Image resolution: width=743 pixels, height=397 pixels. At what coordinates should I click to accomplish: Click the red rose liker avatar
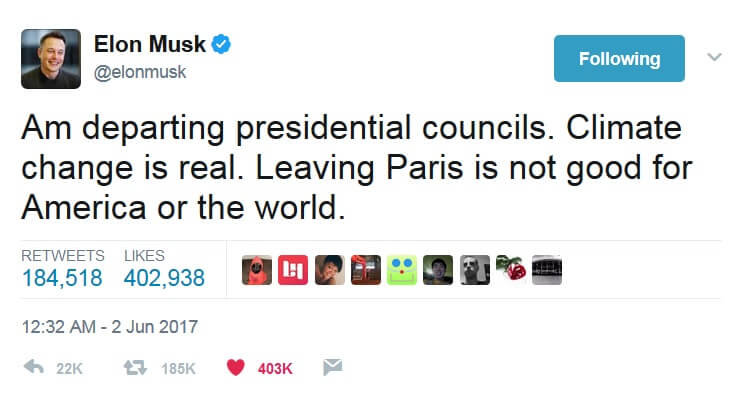click(x=511, y=269)
